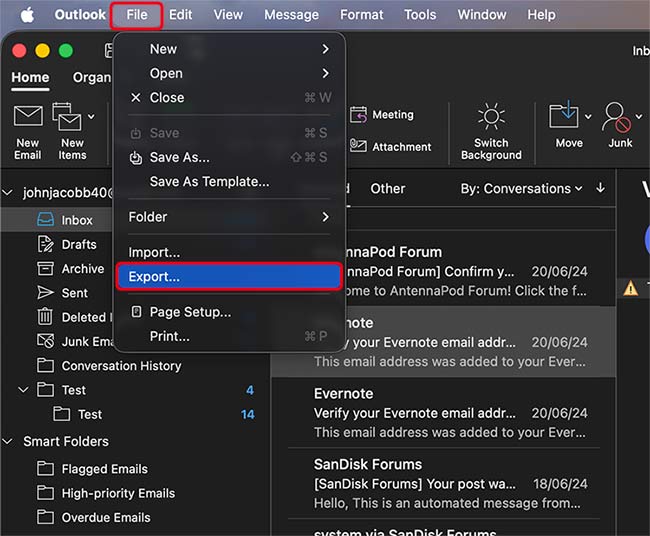This screenshot has width=650, height=536.
Task: Collapse the Test folder chevron
Action: 23,390
